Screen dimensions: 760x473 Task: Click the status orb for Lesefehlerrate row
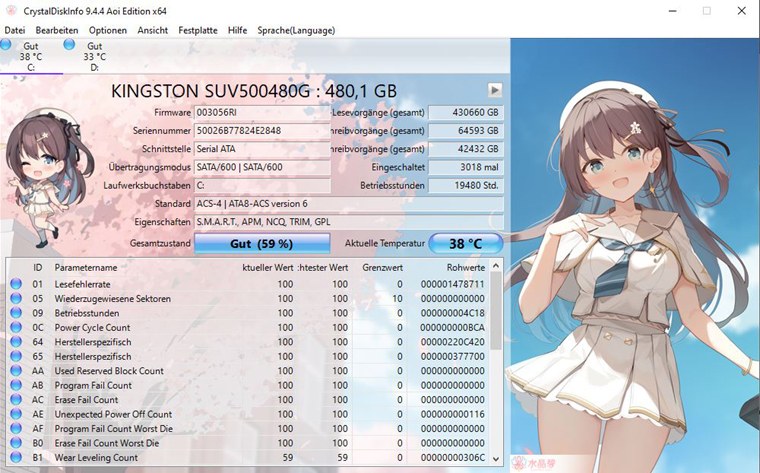point(16,284)
